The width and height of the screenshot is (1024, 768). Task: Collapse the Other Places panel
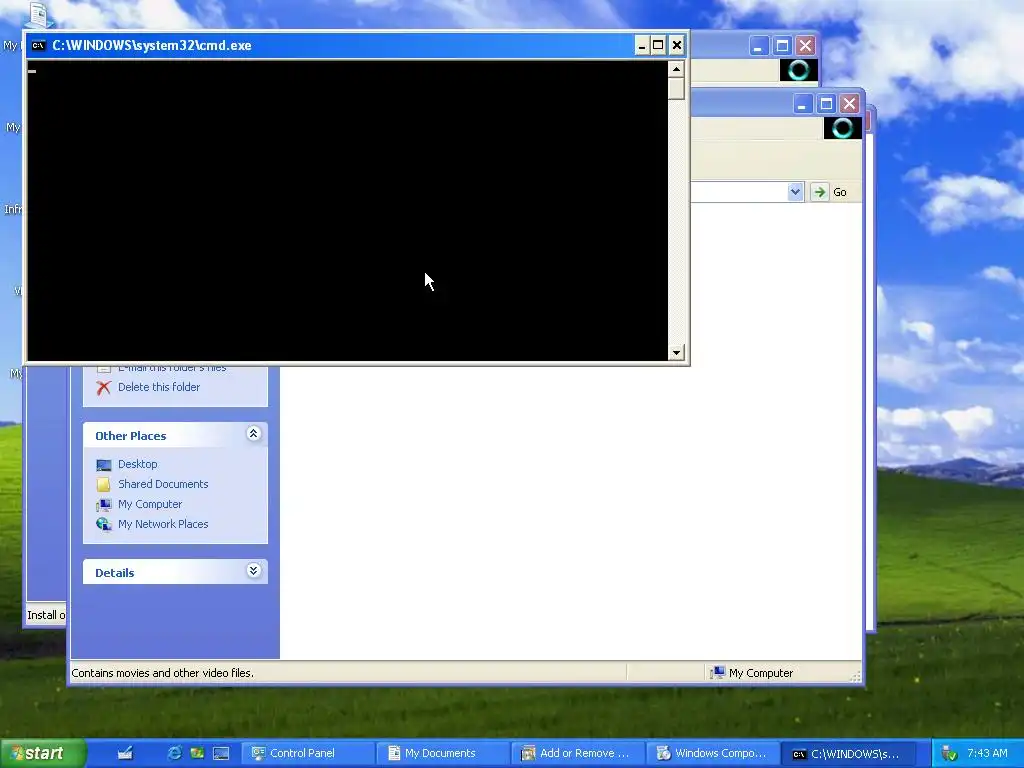(253, 434)
